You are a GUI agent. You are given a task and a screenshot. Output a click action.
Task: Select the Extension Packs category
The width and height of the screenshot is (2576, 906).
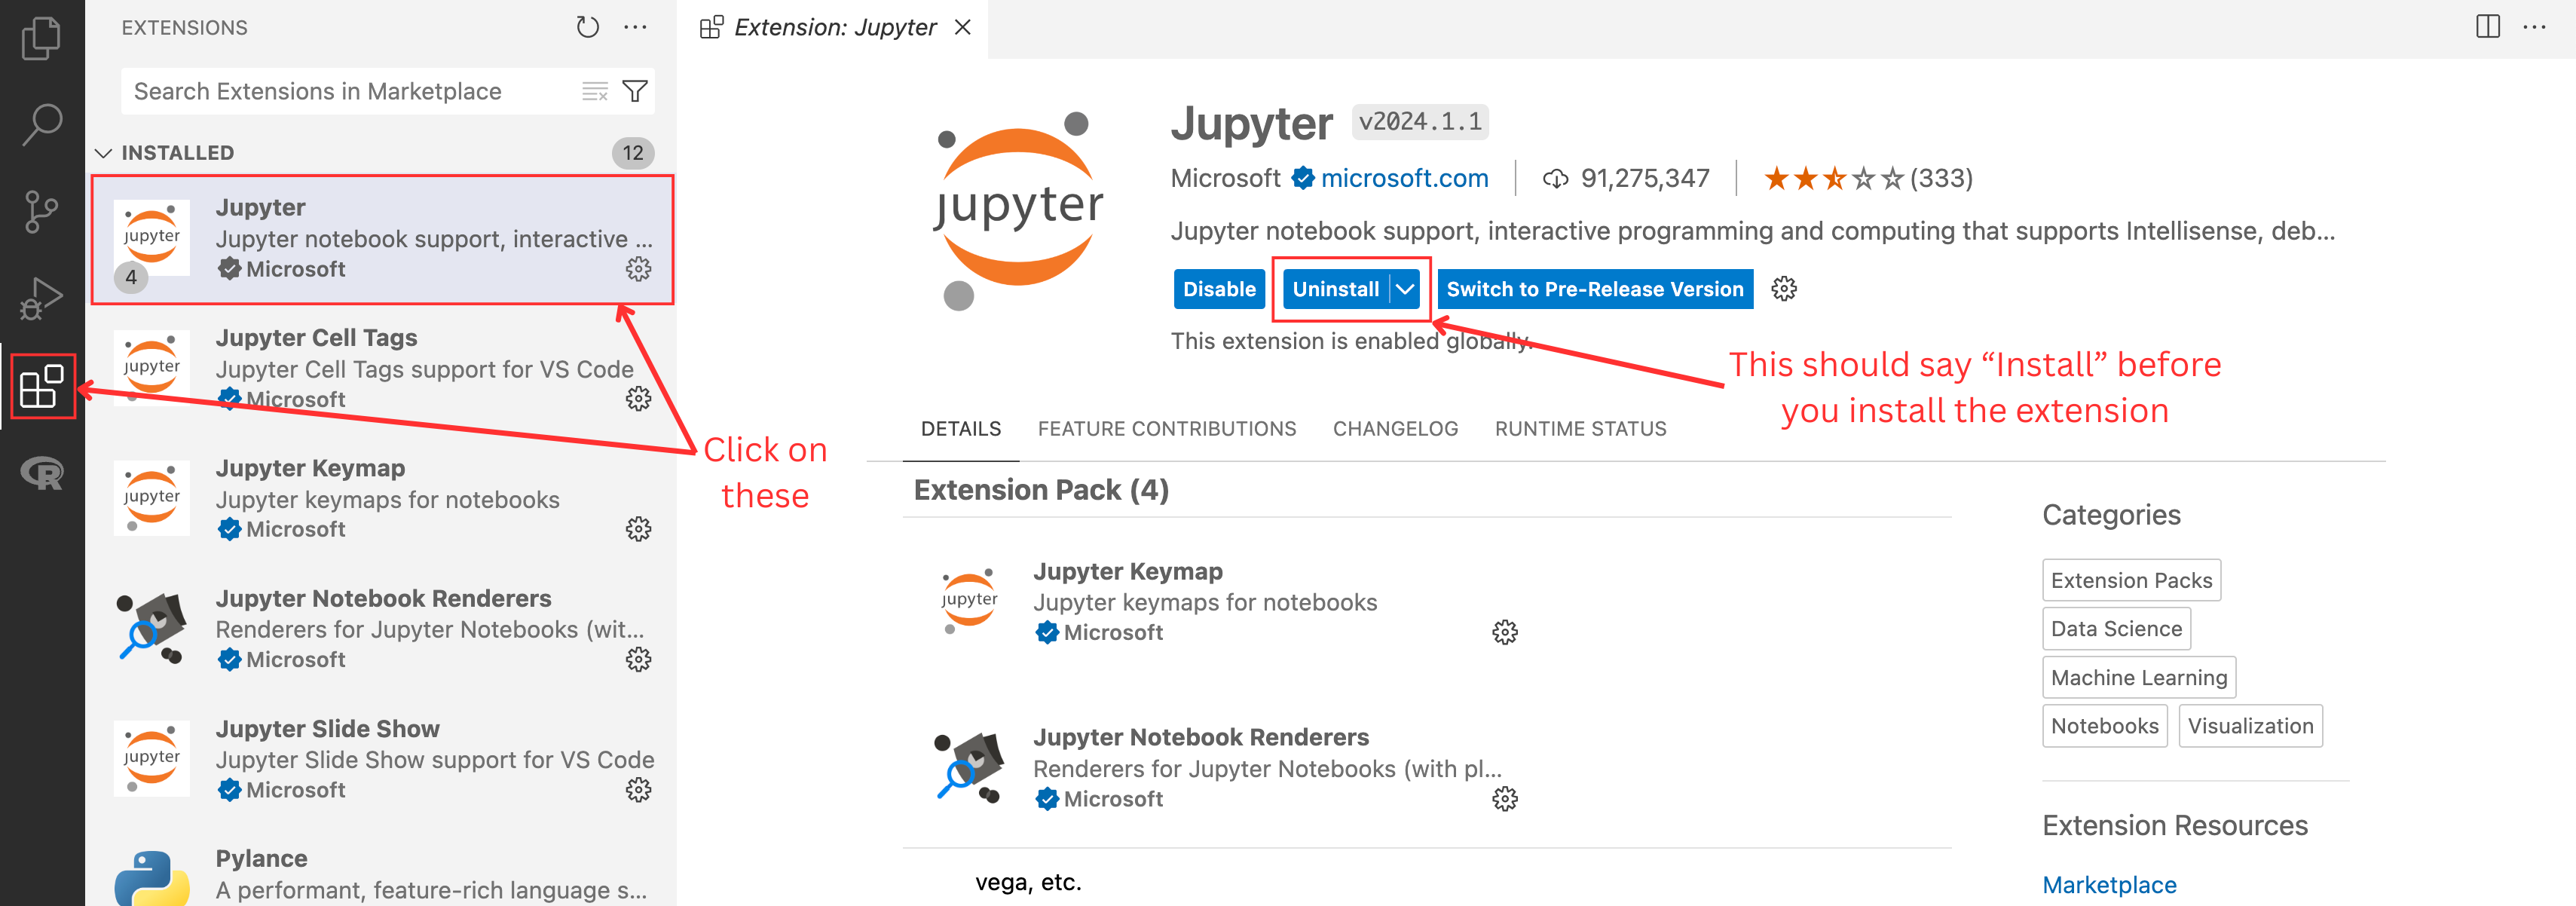tap(2131, 580)
